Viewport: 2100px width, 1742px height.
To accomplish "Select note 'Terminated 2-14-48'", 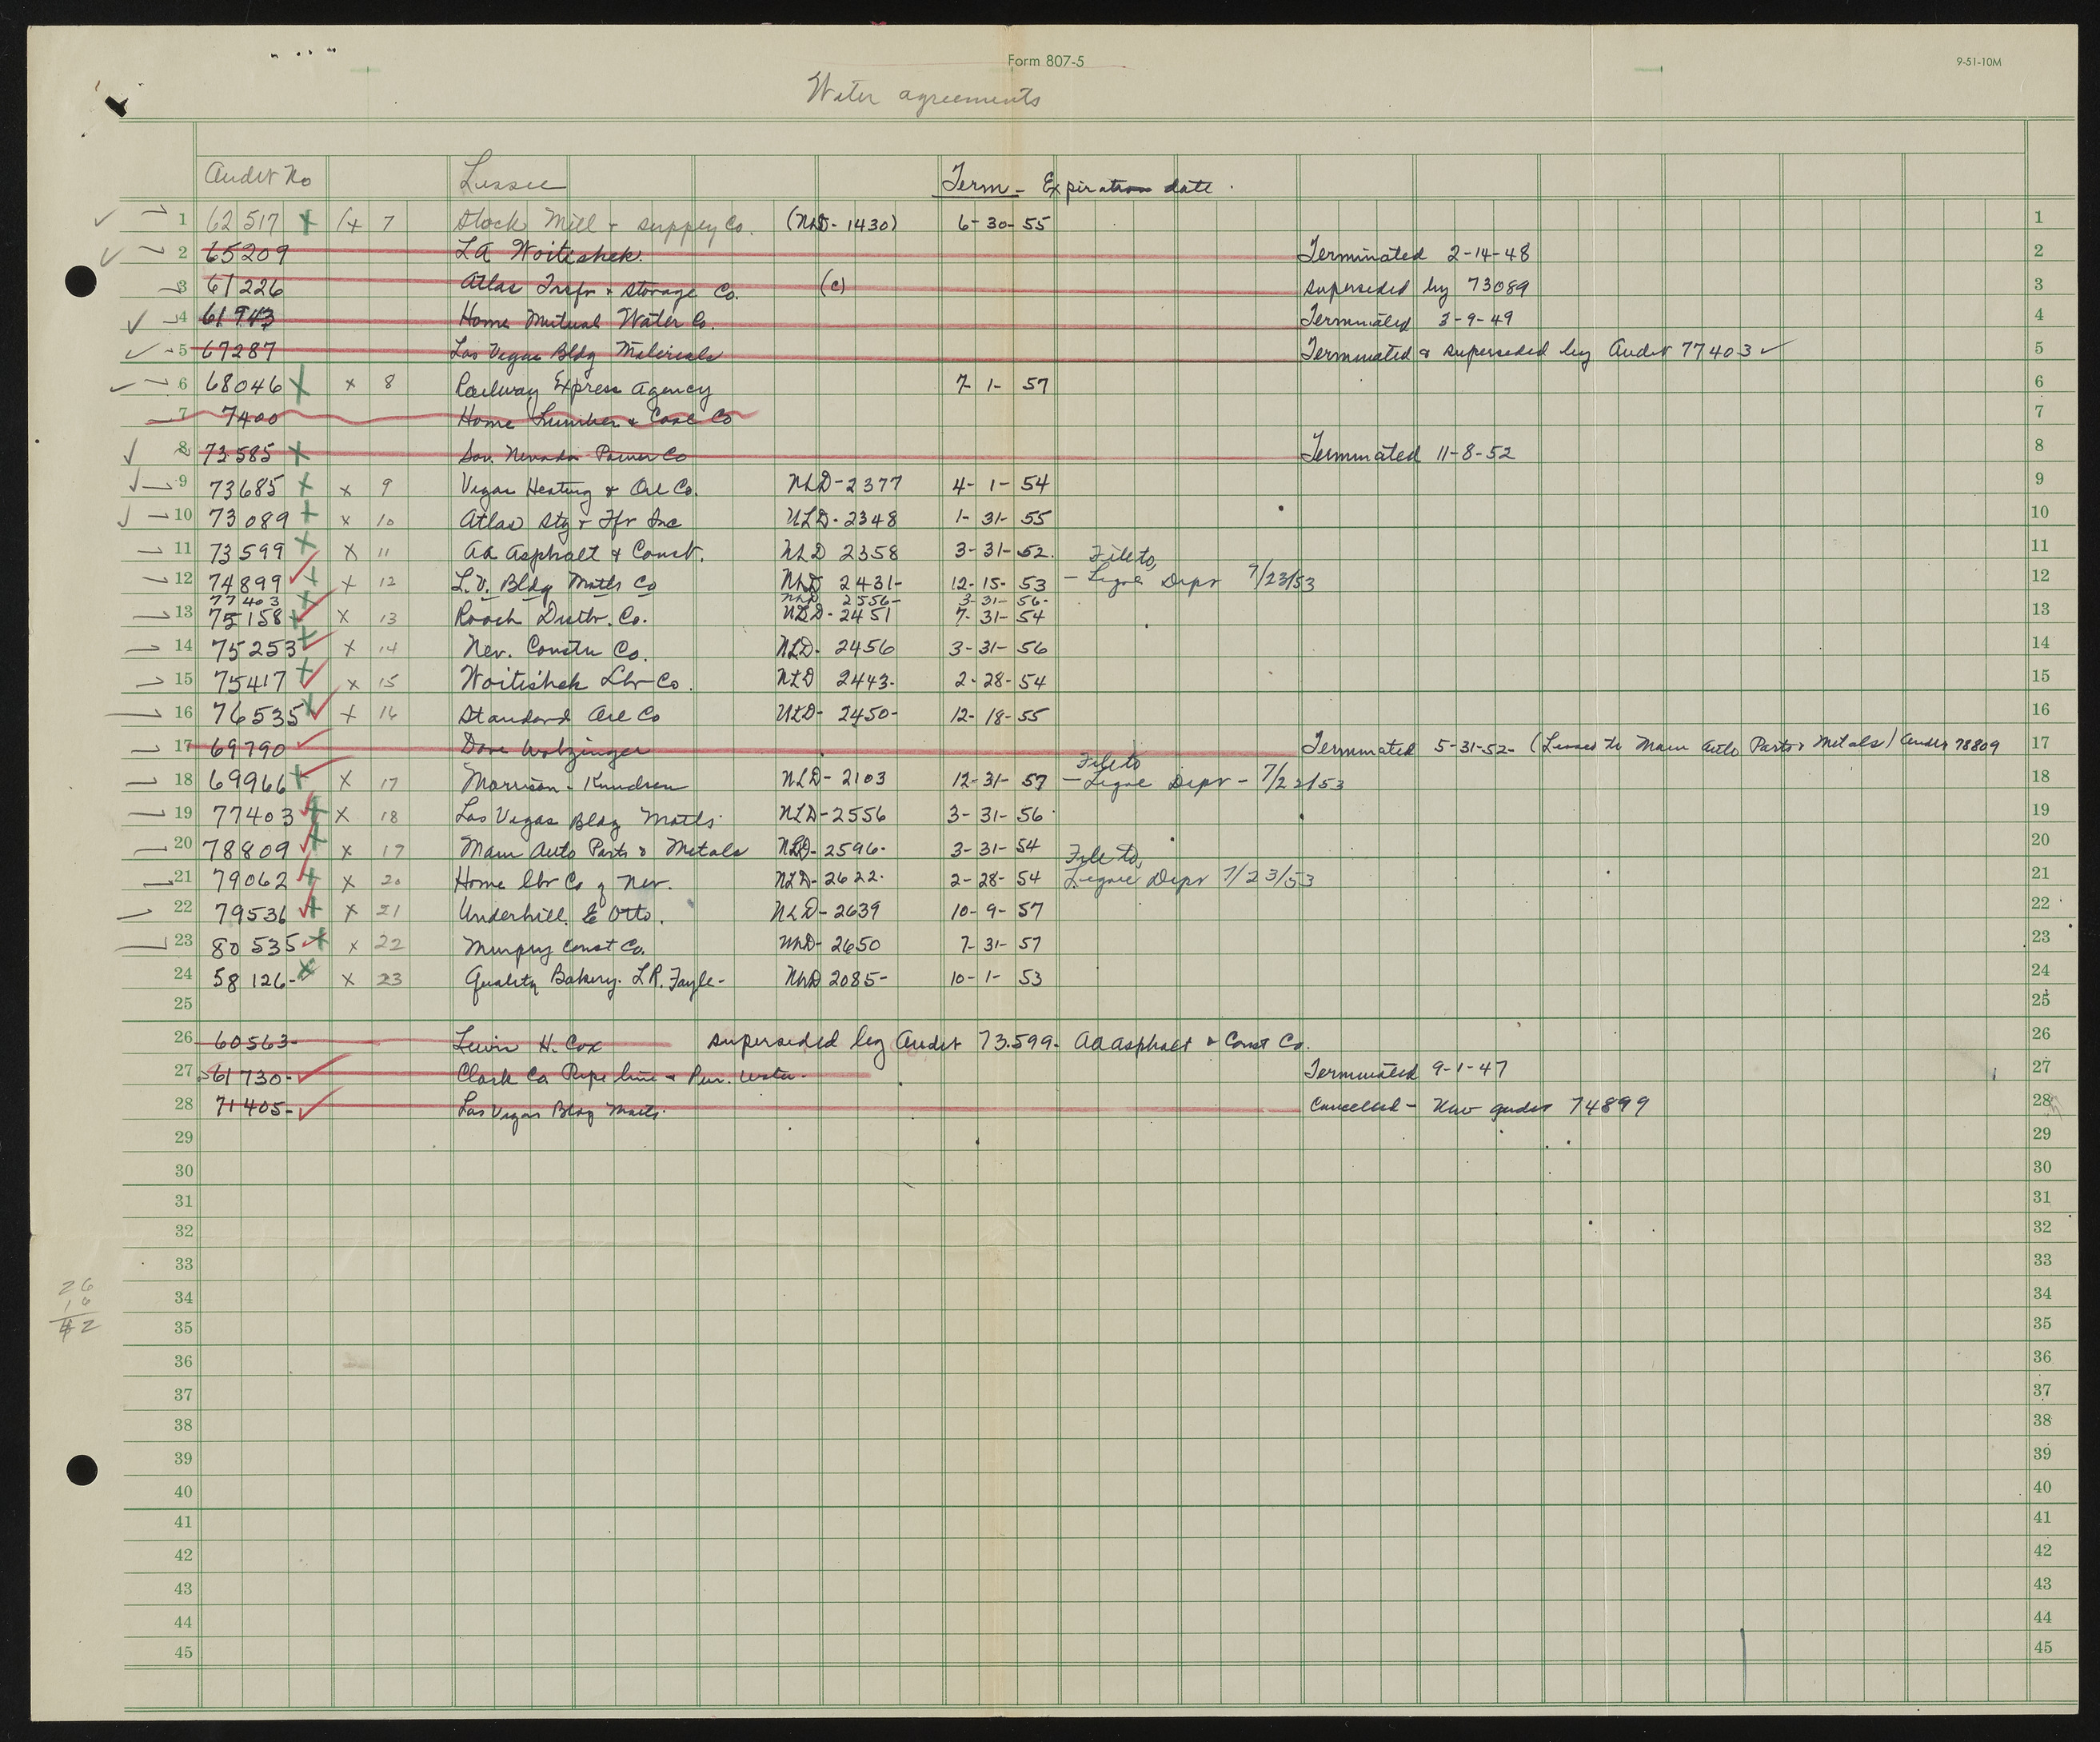I will click(1414, 253).
